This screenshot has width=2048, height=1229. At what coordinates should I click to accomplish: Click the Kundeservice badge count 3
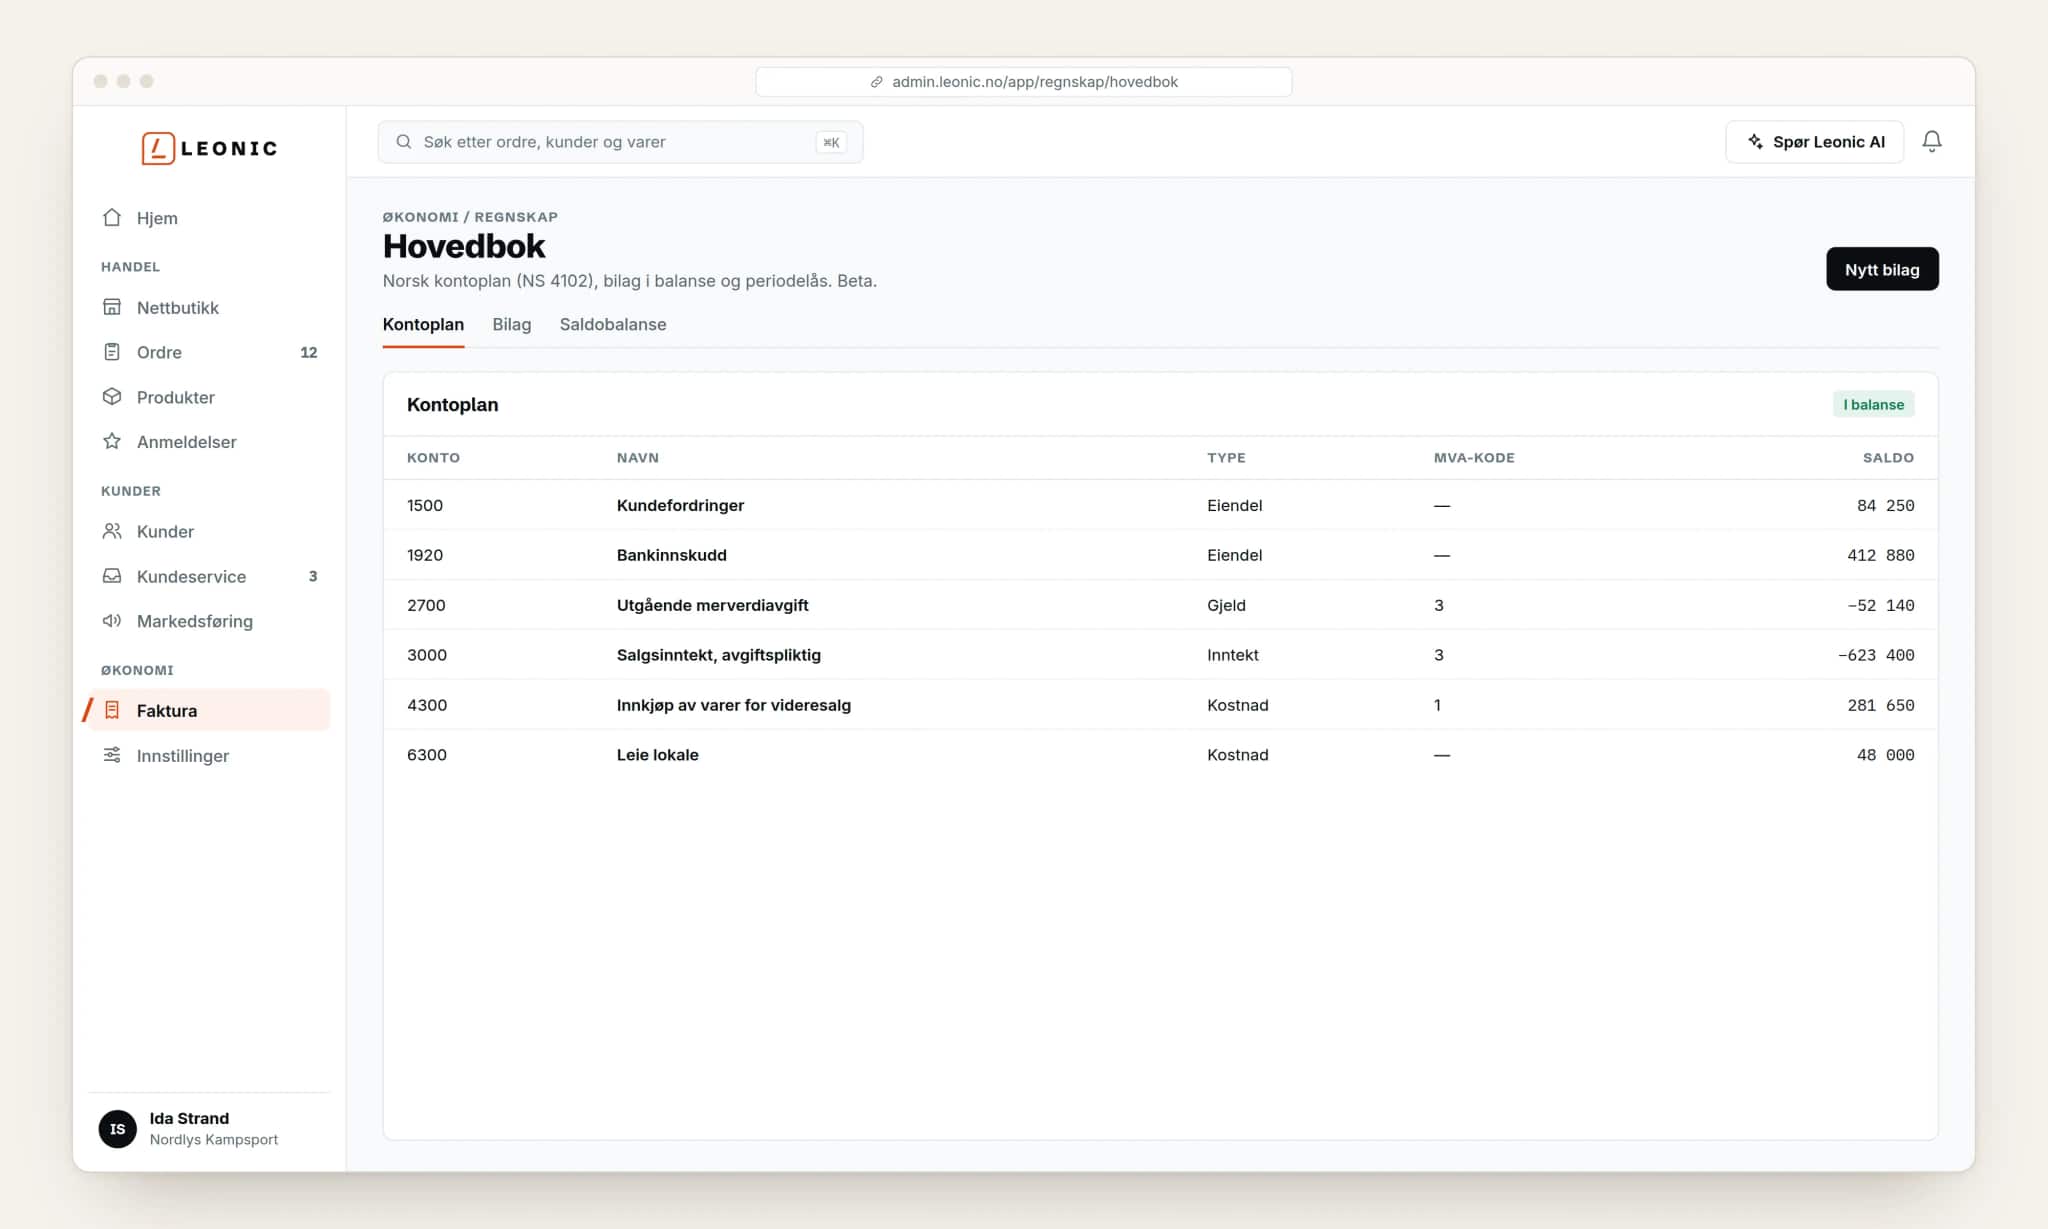pos(313,576)
